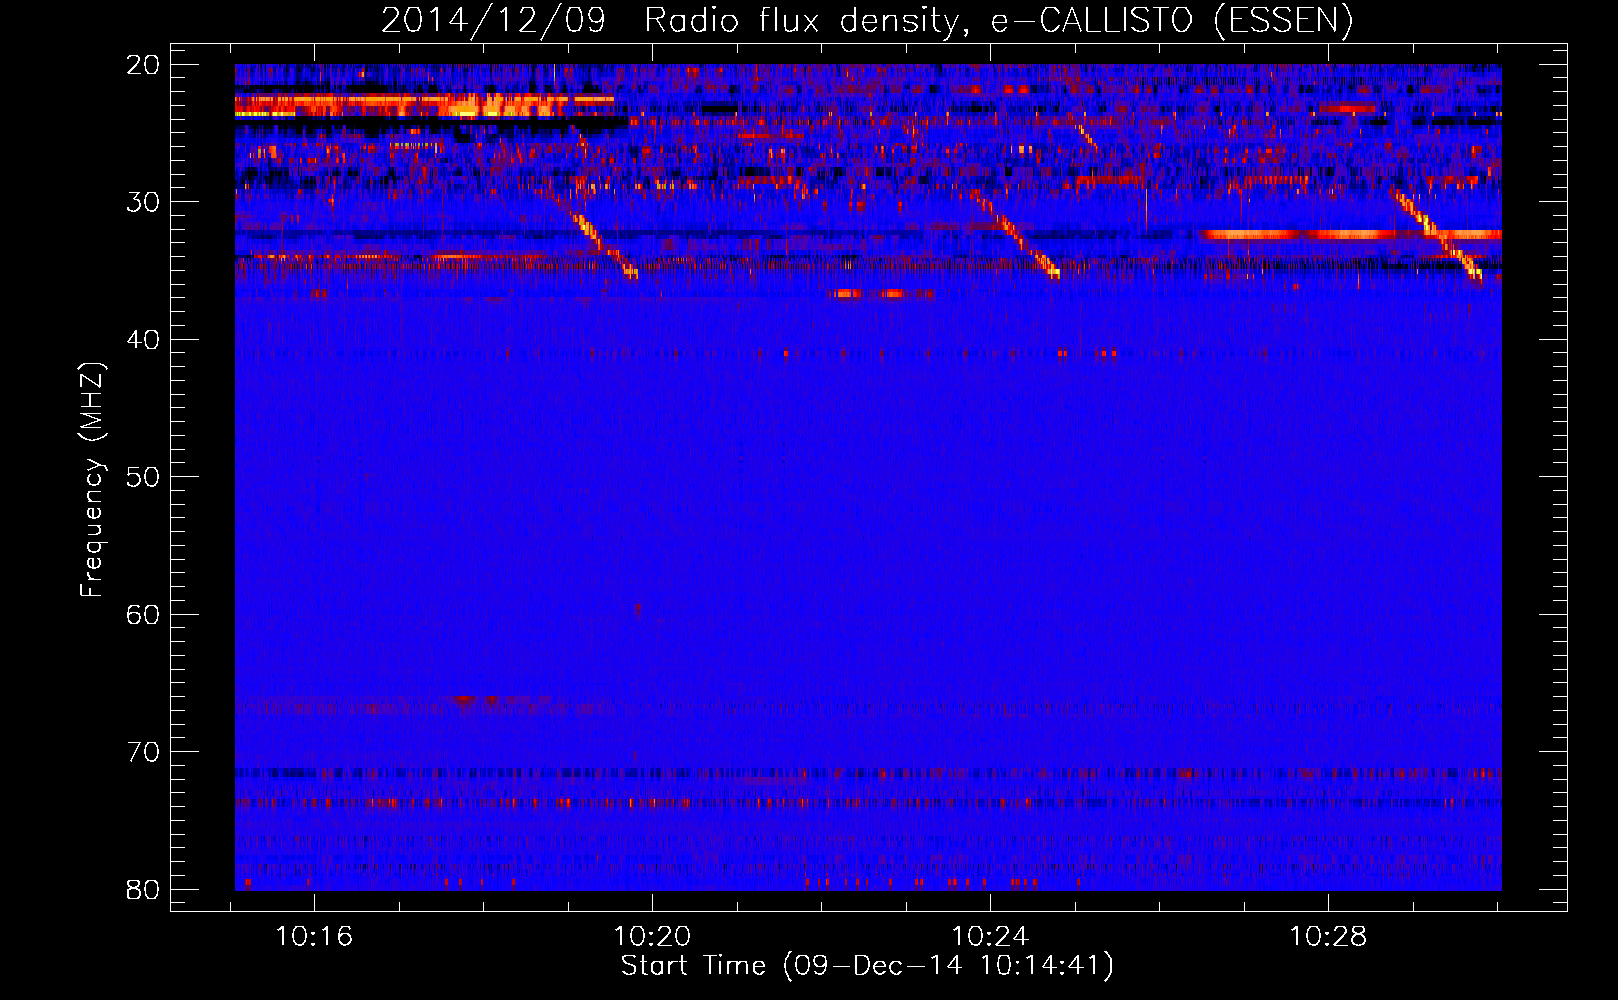Click the red horizontal band near 32 MHz after 10:26
Viewport: 1618px width, 1000px height.
pyautogui.click(x=1351, y=234)
